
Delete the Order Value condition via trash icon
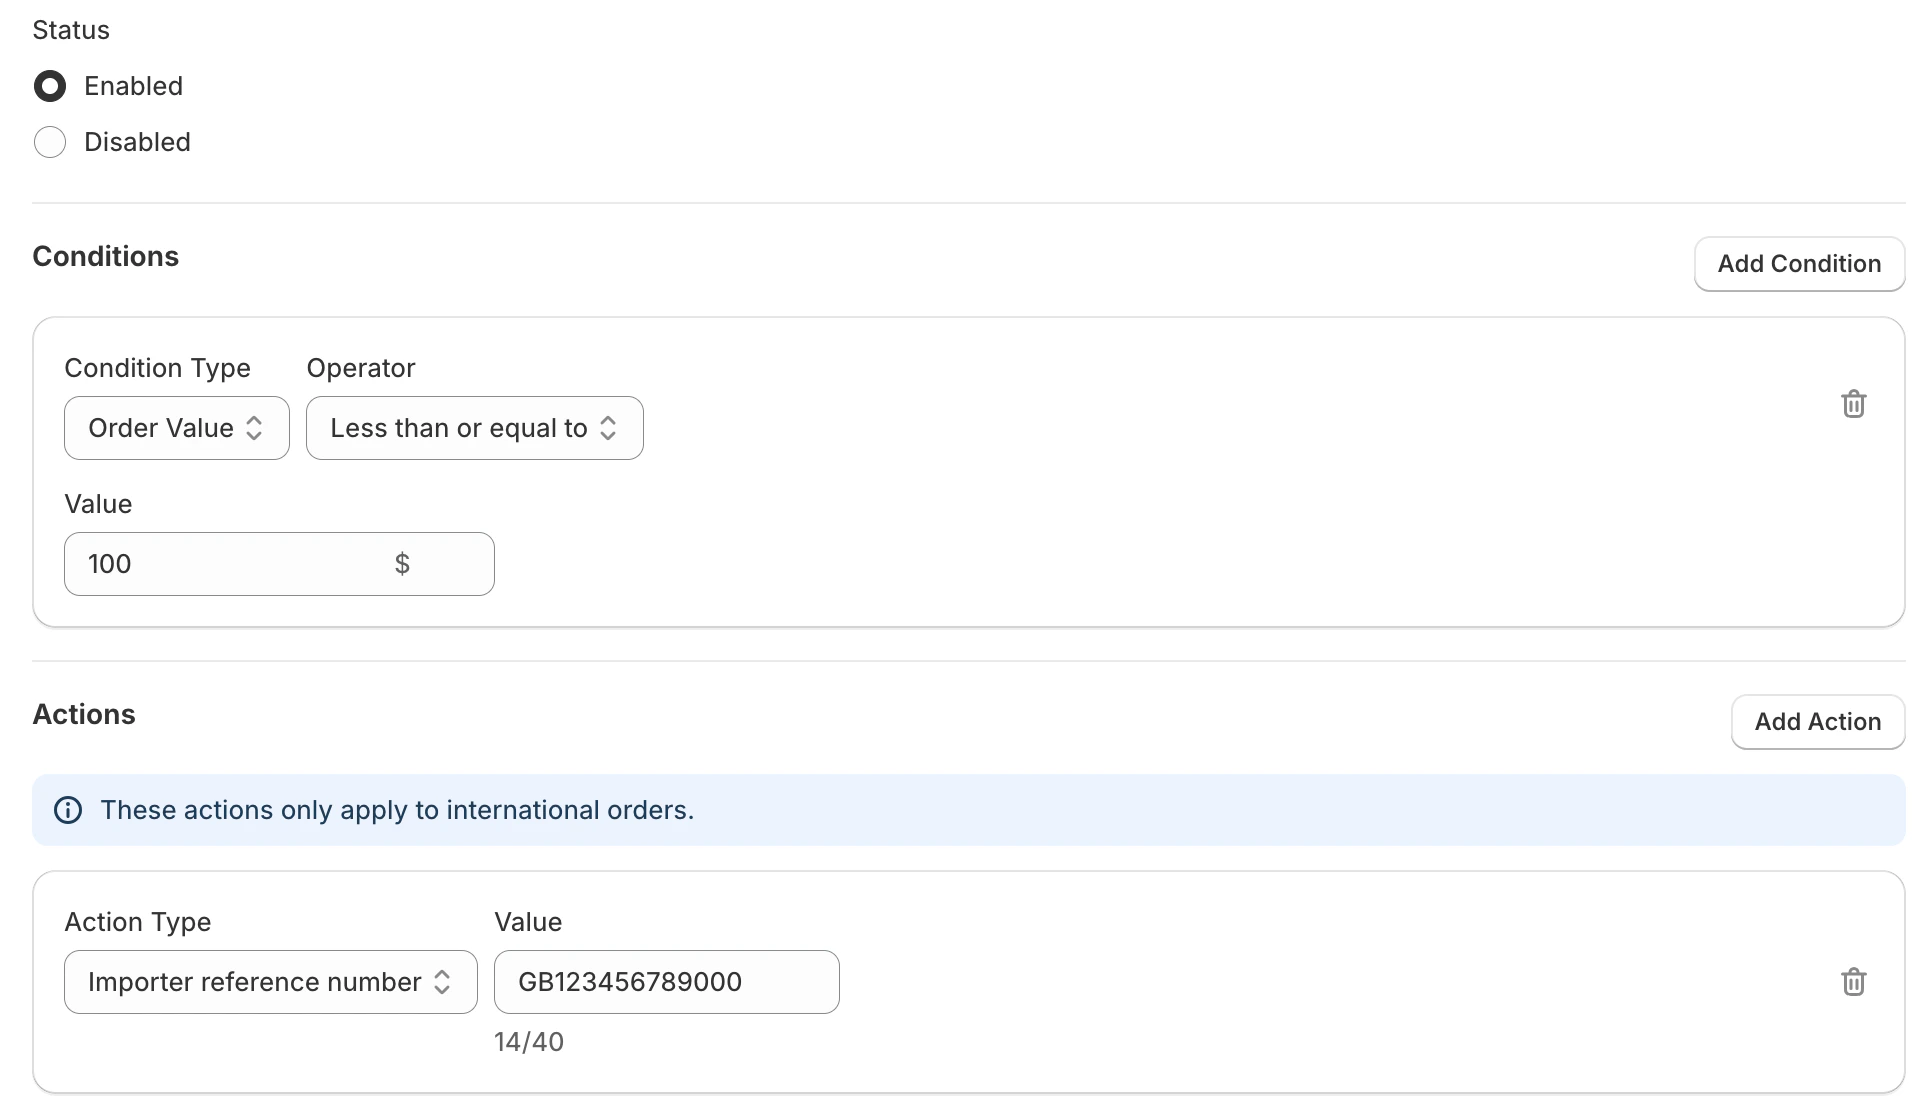pyautogui.click(x=1854, y=404)
